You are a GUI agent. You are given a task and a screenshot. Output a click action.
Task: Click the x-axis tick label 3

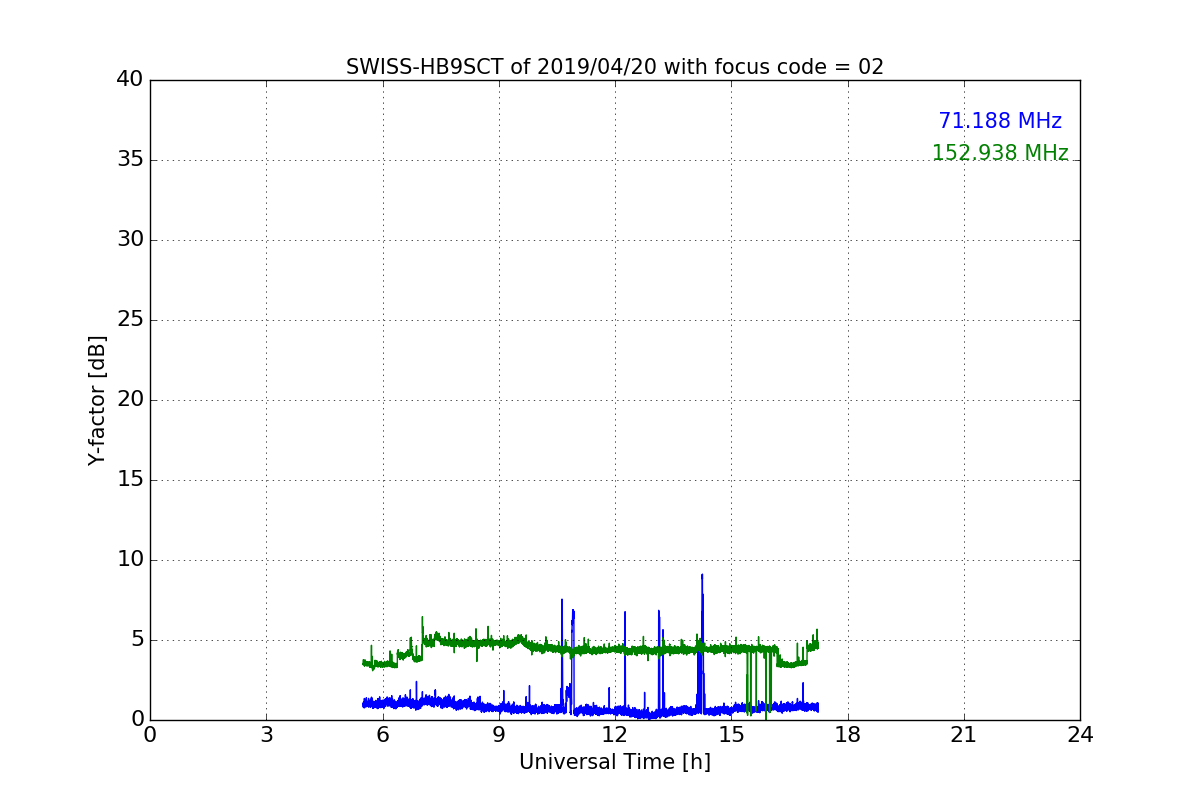click(x=266, y=735)
